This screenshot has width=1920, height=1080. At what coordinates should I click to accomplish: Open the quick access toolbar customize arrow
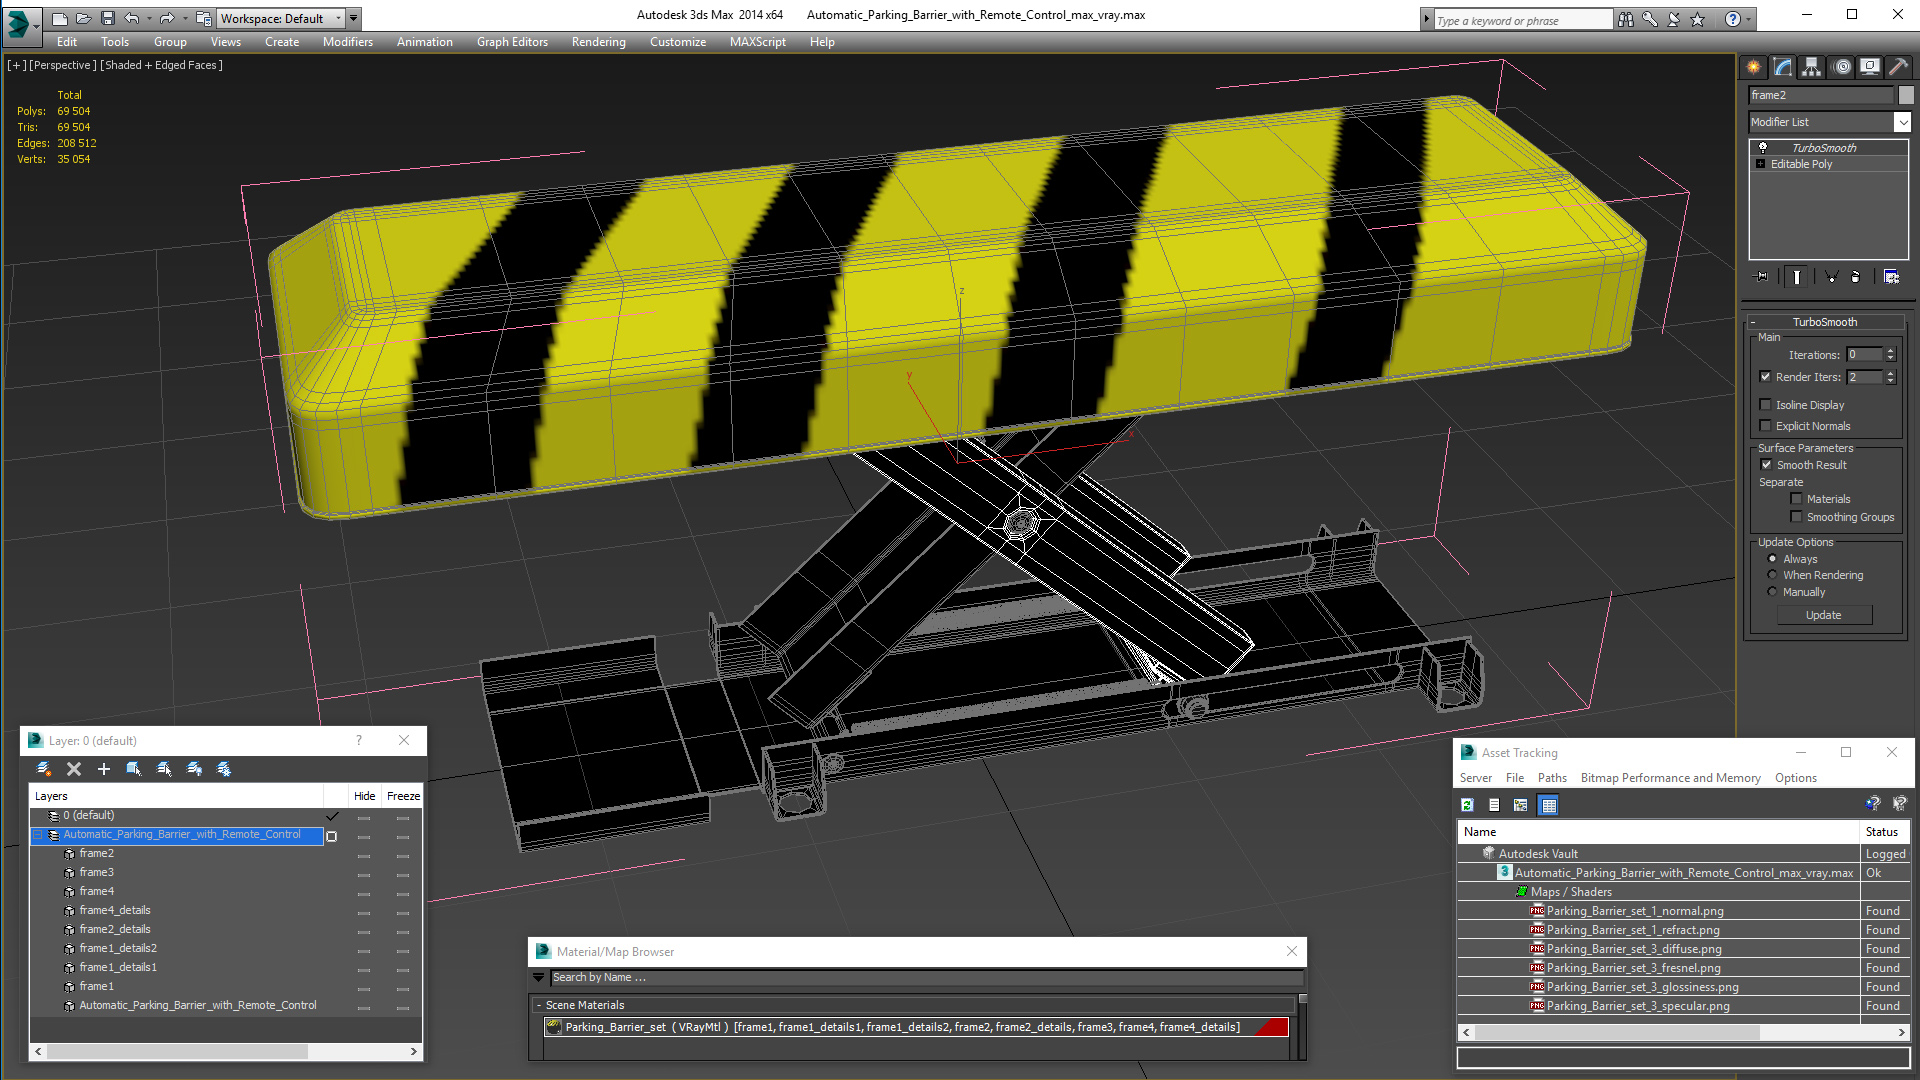click(x=354, y=18)
